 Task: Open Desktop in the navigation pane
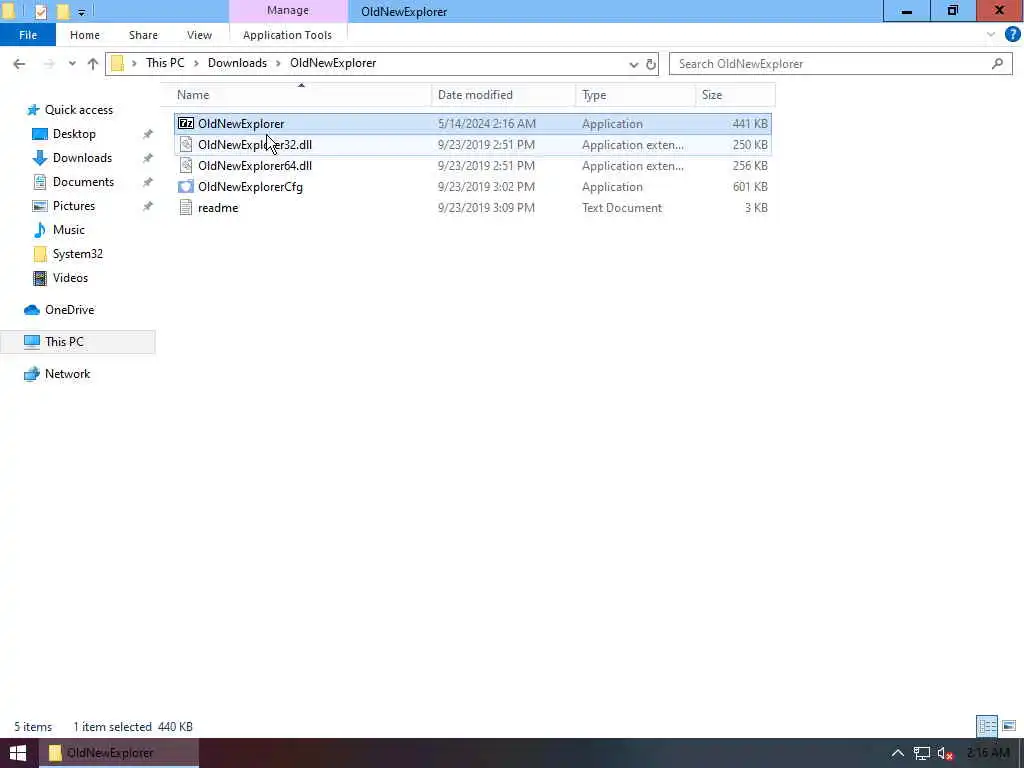tap(74, 134)
